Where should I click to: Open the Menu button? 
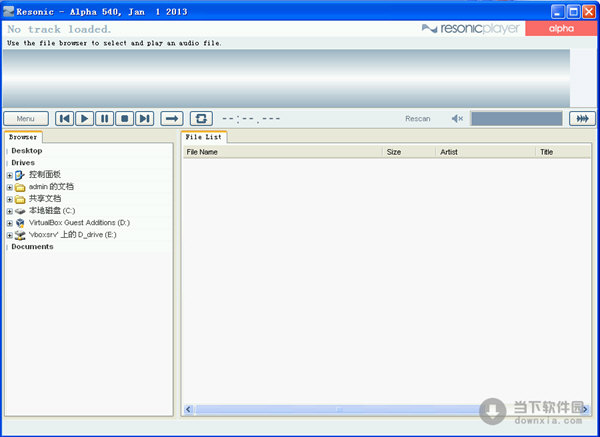(x=26, y=119)
